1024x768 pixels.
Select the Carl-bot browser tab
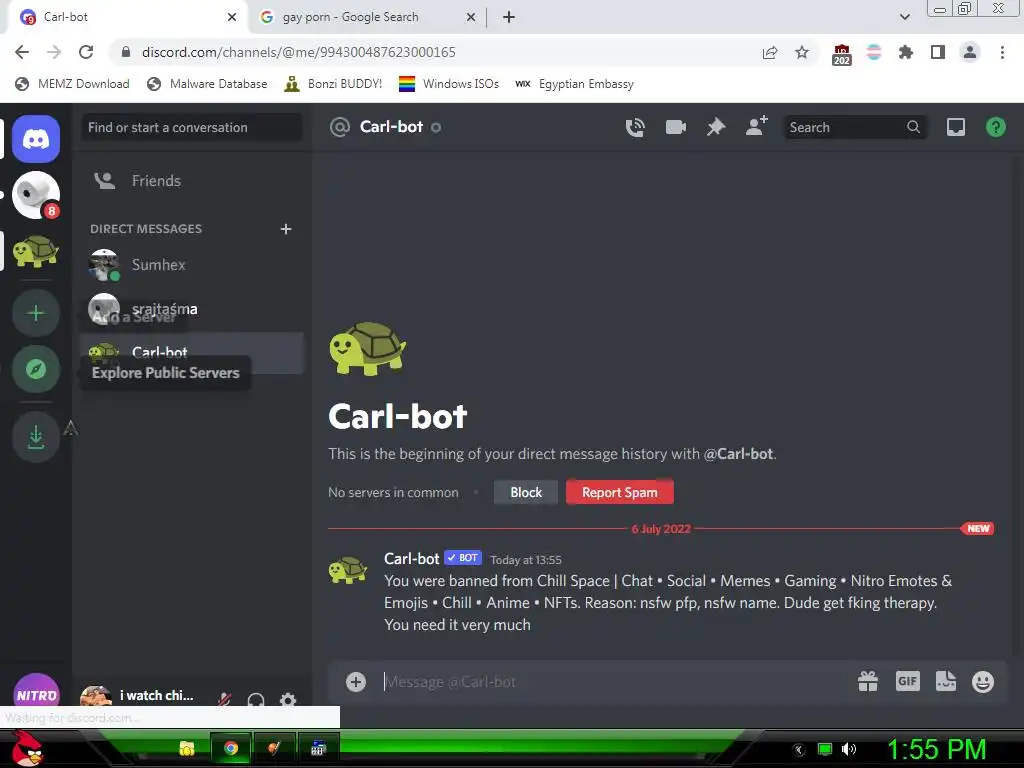[x=127, y=17]
